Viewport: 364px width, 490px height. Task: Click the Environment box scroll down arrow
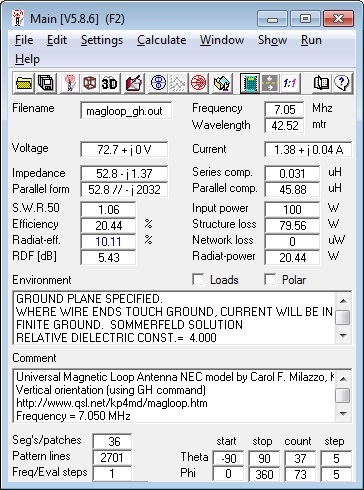pos(343,336)
